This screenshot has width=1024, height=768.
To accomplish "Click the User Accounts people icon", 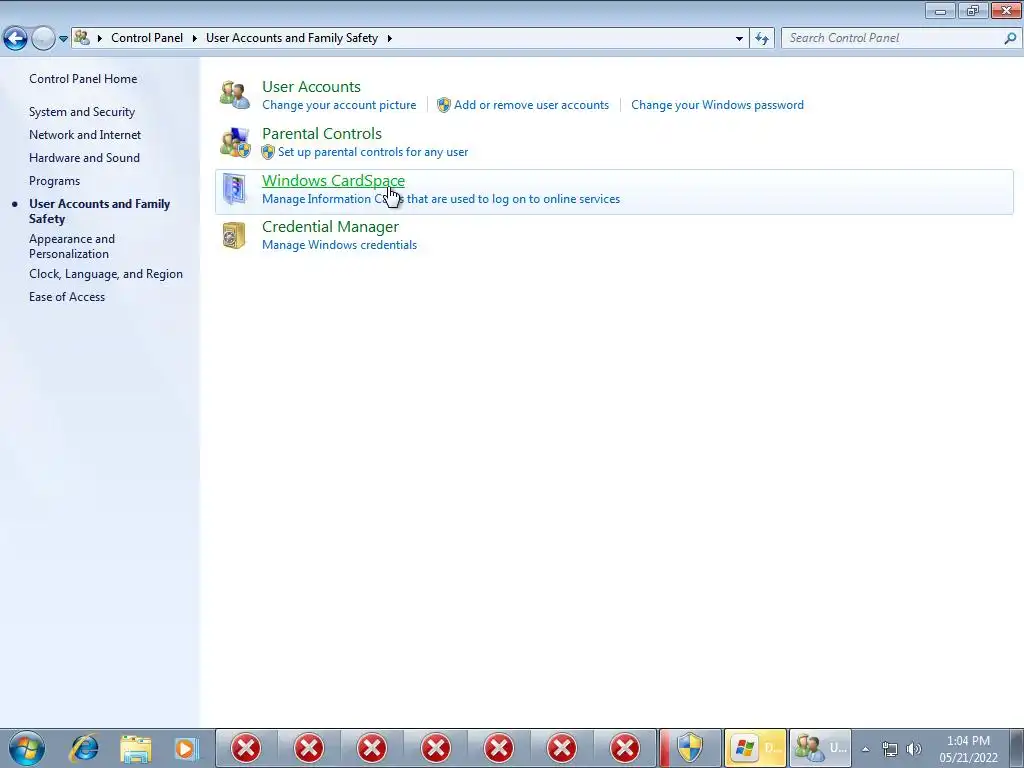I will 234,95.
